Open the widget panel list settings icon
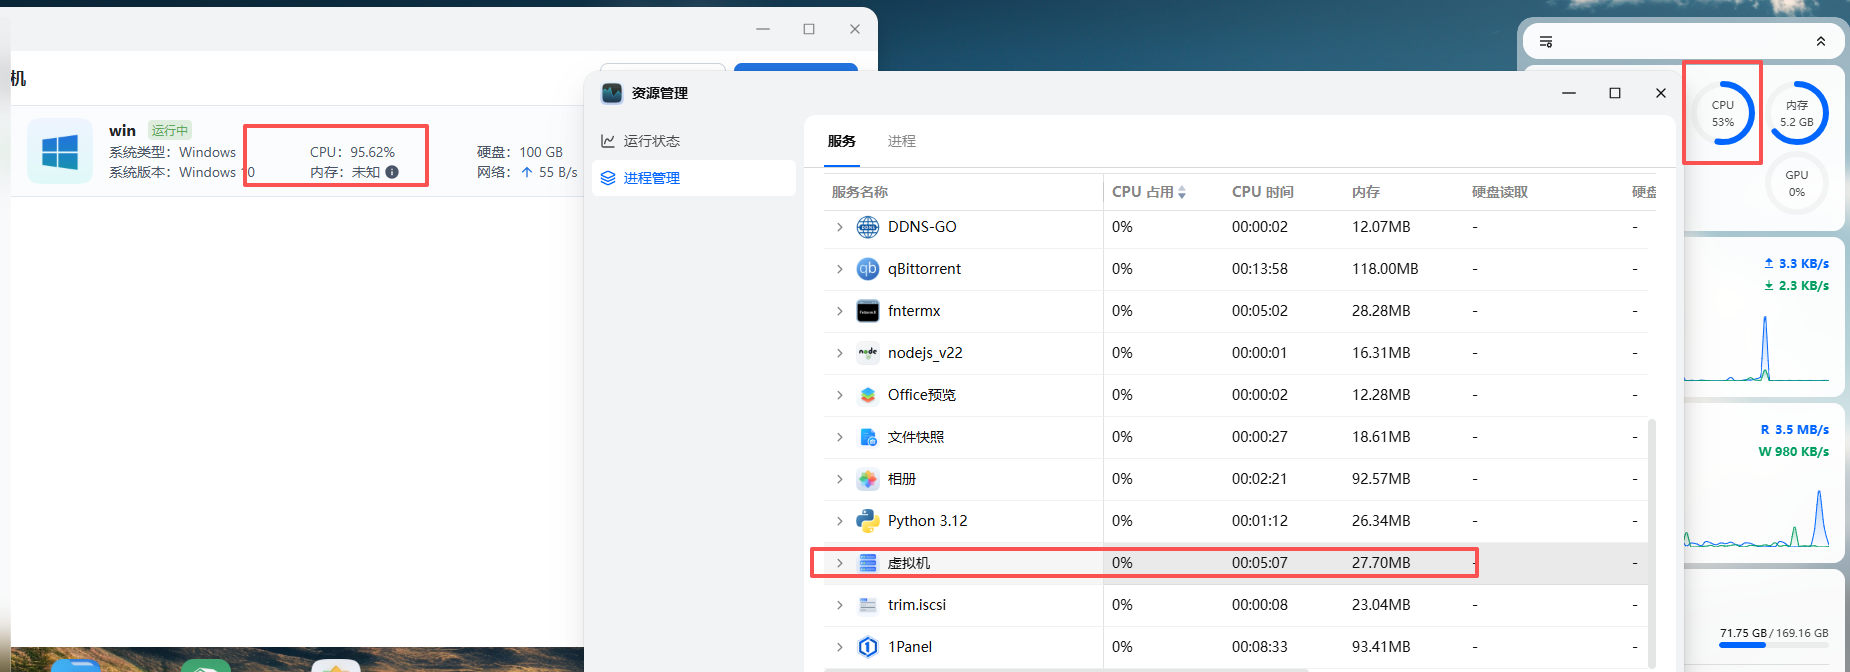The height and width of the screenshot is (672, 1850). tap(1546, 42)
